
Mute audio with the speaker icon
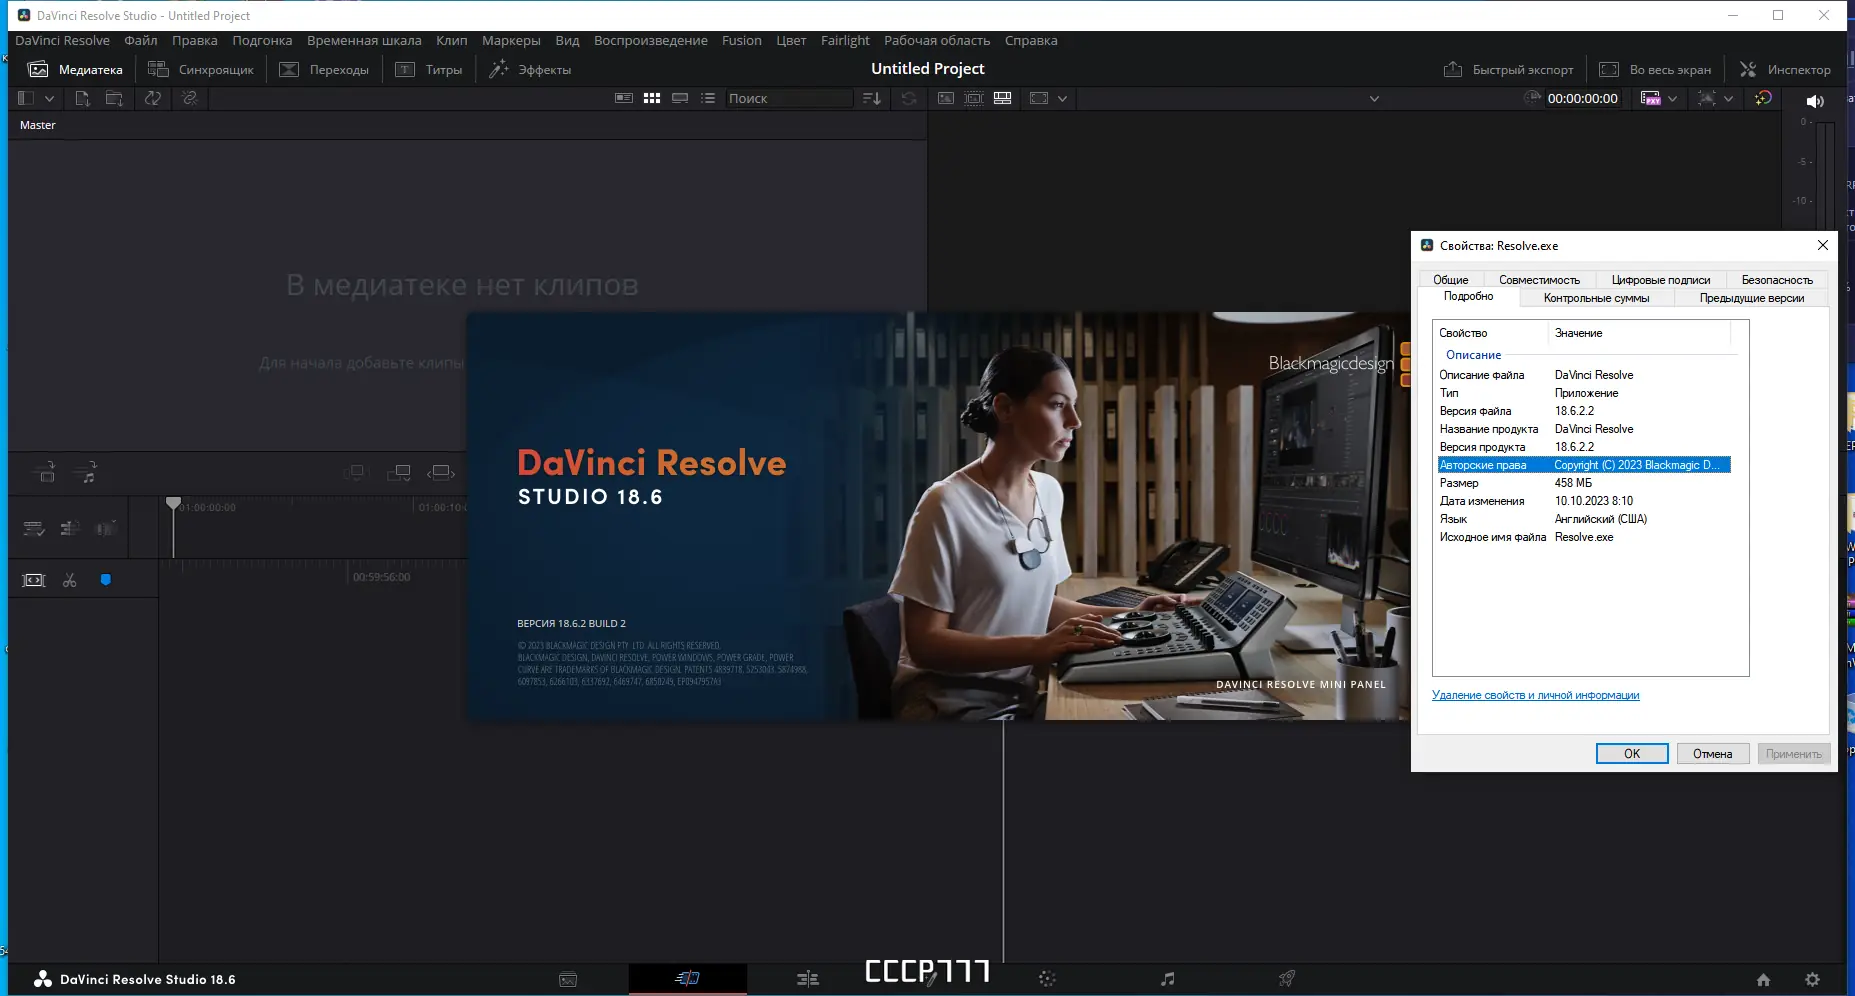pyautogui.click(x=1815, y=101)
